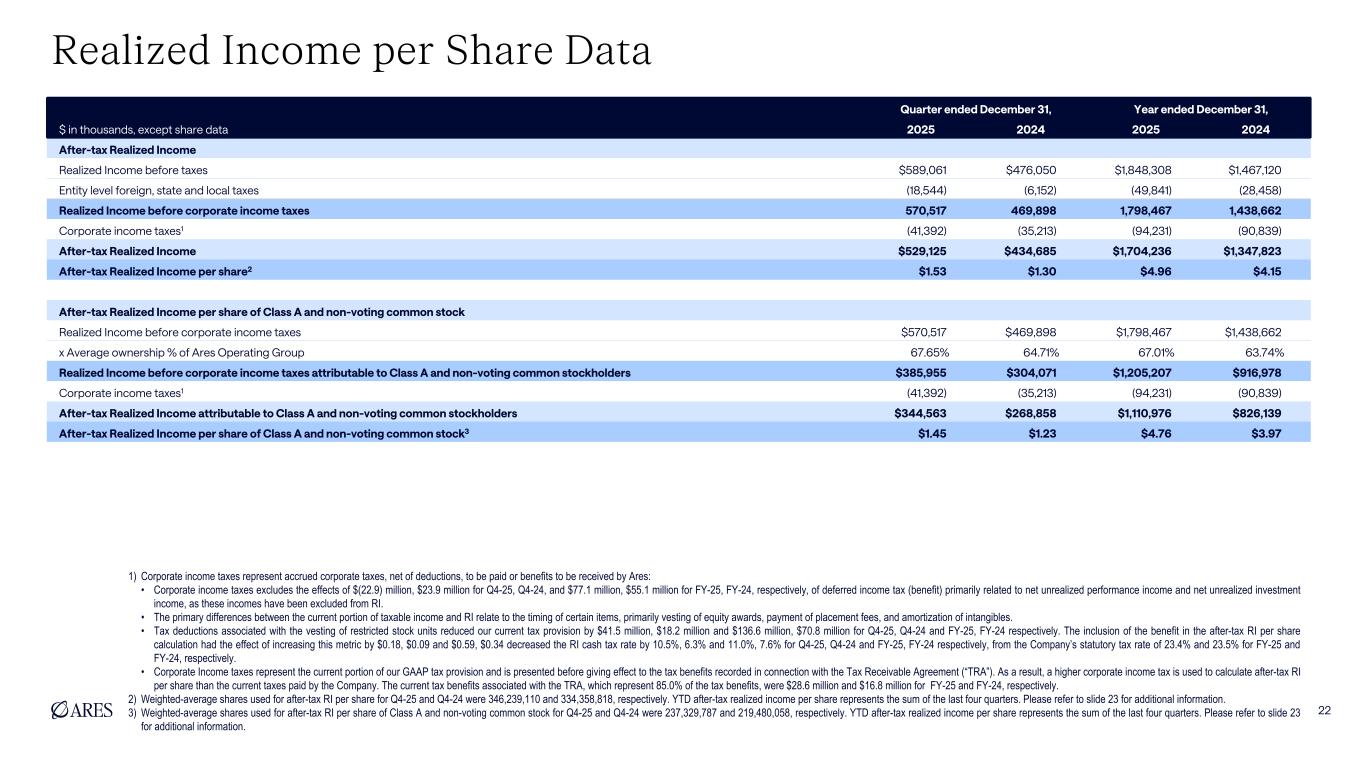The image size is (1365, 768).
Task: Click the Realized Income per Share Data title
Action: [351, 51]
